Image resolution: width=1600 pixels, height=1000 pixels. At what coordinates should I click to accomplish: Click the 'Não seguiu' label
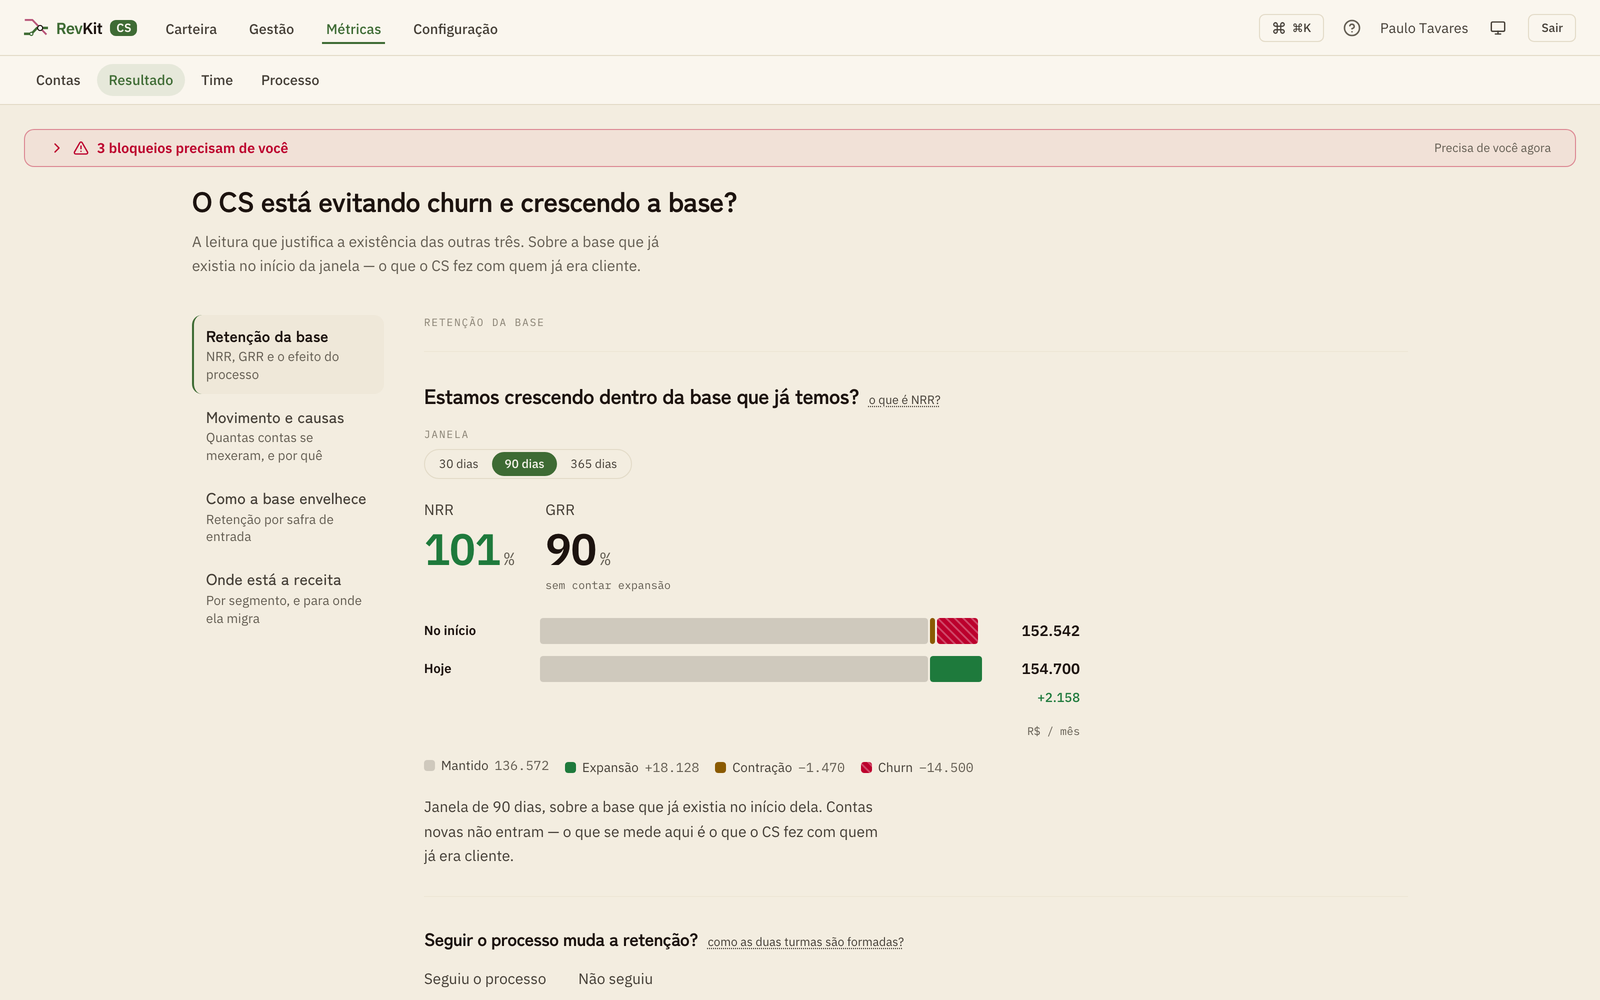[x=615, y=979]
